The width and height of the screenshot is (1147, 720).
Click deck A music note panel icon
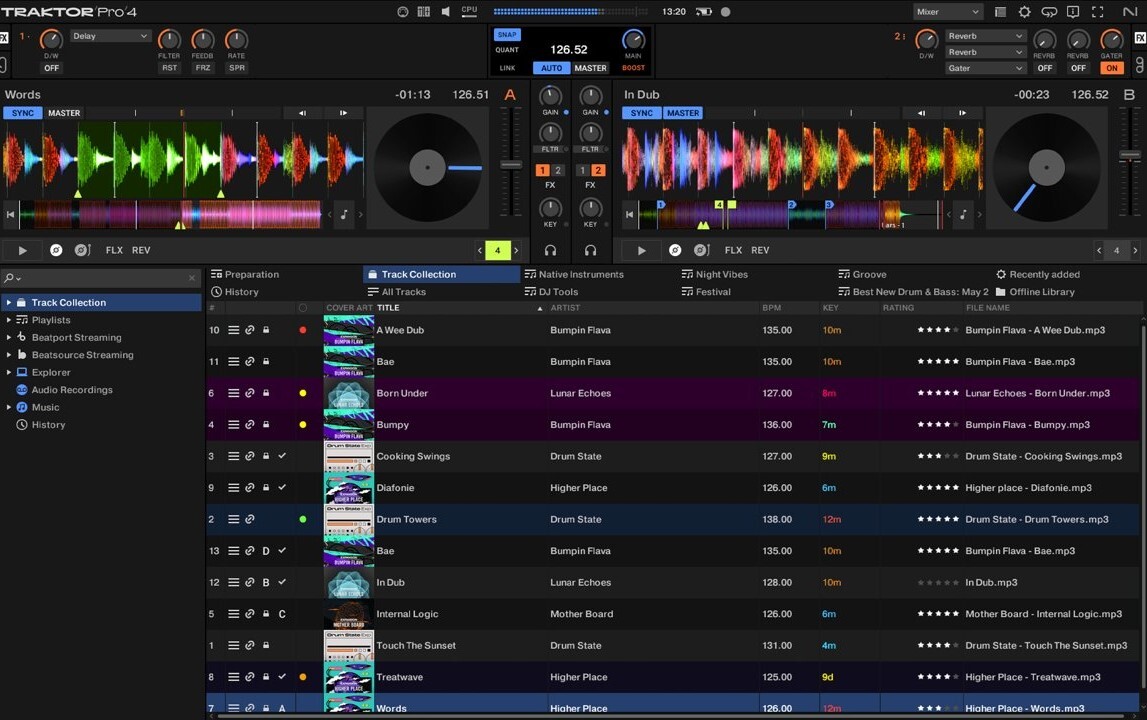point(344,214)
